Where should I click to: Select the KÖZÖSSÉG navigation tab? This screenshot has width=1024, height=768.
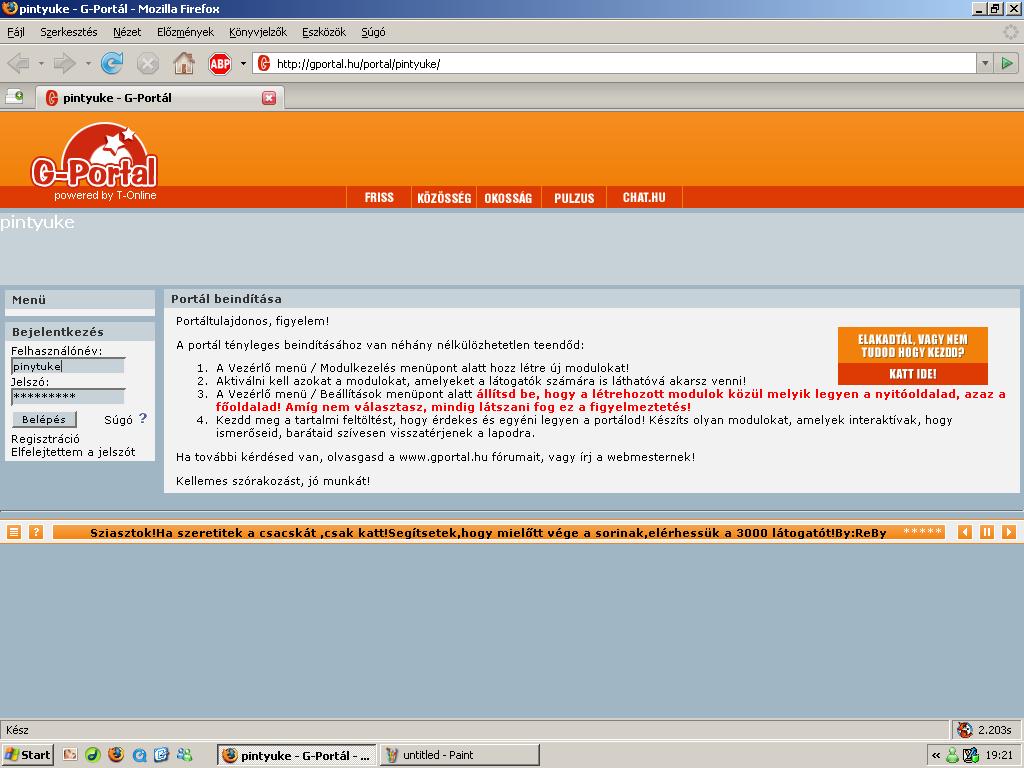(x=444, y=198)
